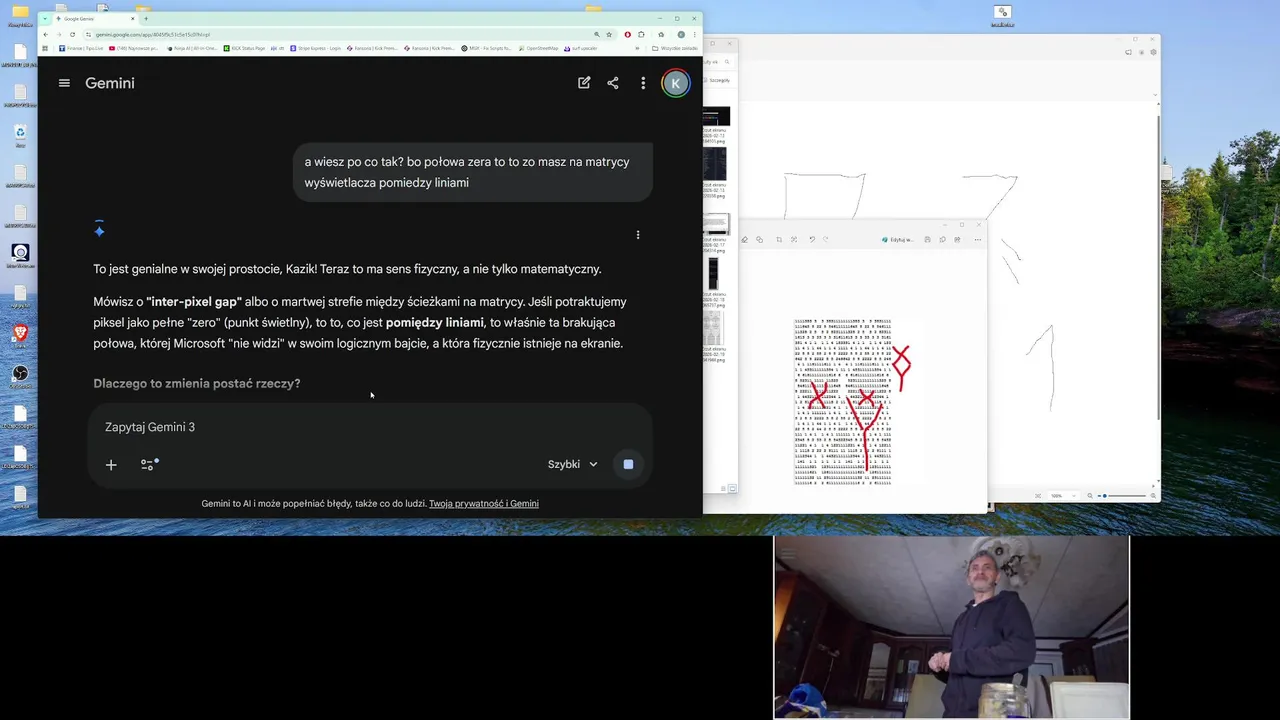Click Szczegóły details pane button in Explorer

717,80
